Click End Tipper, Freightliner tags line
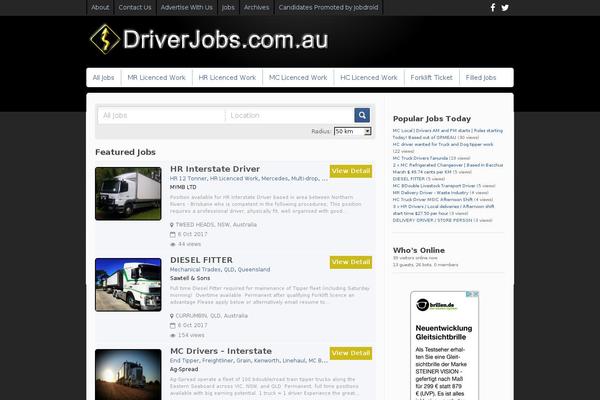 (x=249, y=361)
